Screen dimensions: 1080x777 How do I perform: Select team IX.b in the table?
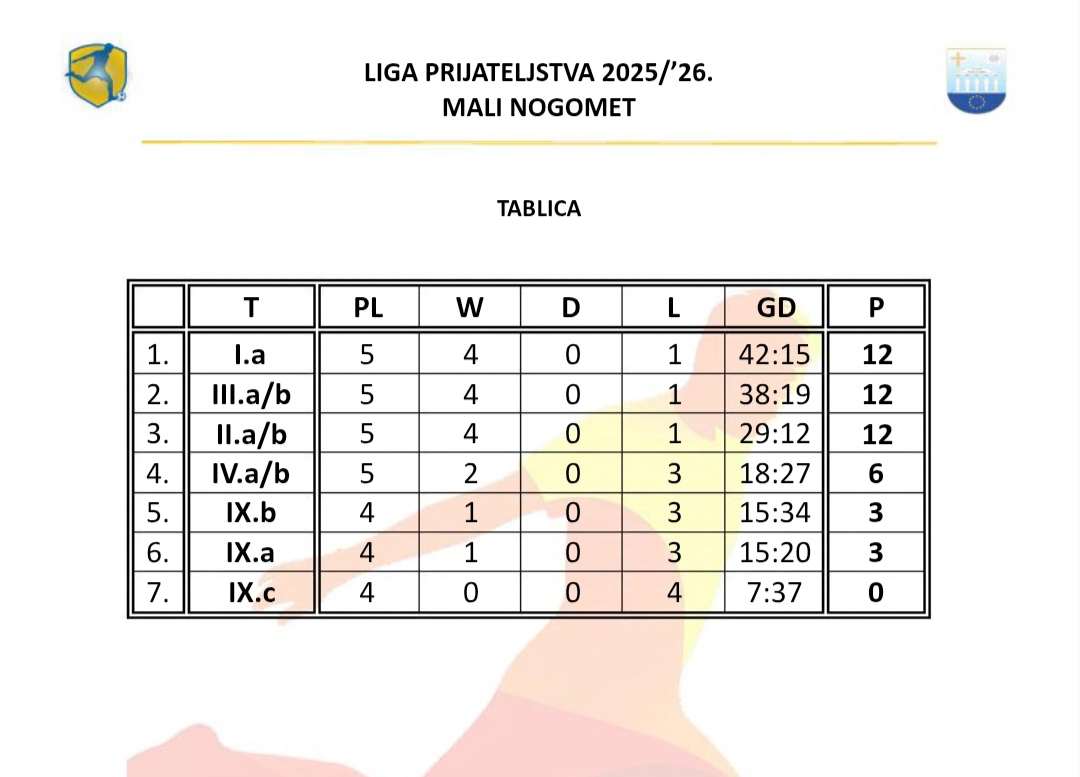250,513
